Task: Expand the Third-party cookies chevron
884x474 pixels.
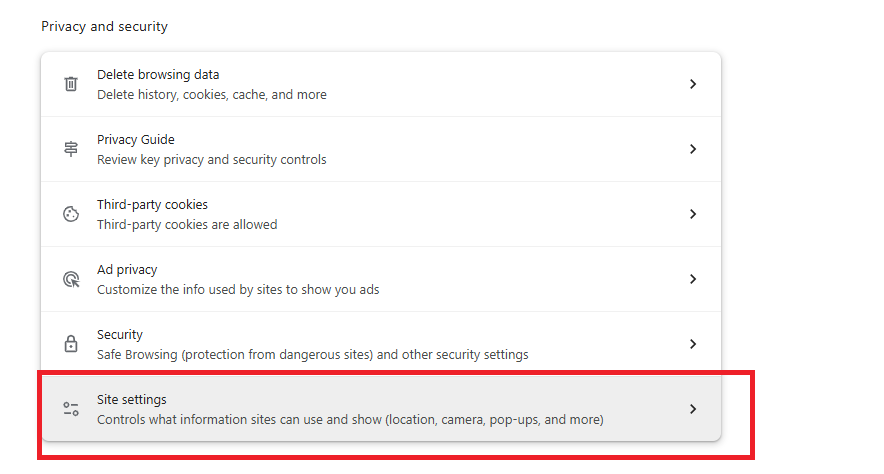Action: coord(693,214)
